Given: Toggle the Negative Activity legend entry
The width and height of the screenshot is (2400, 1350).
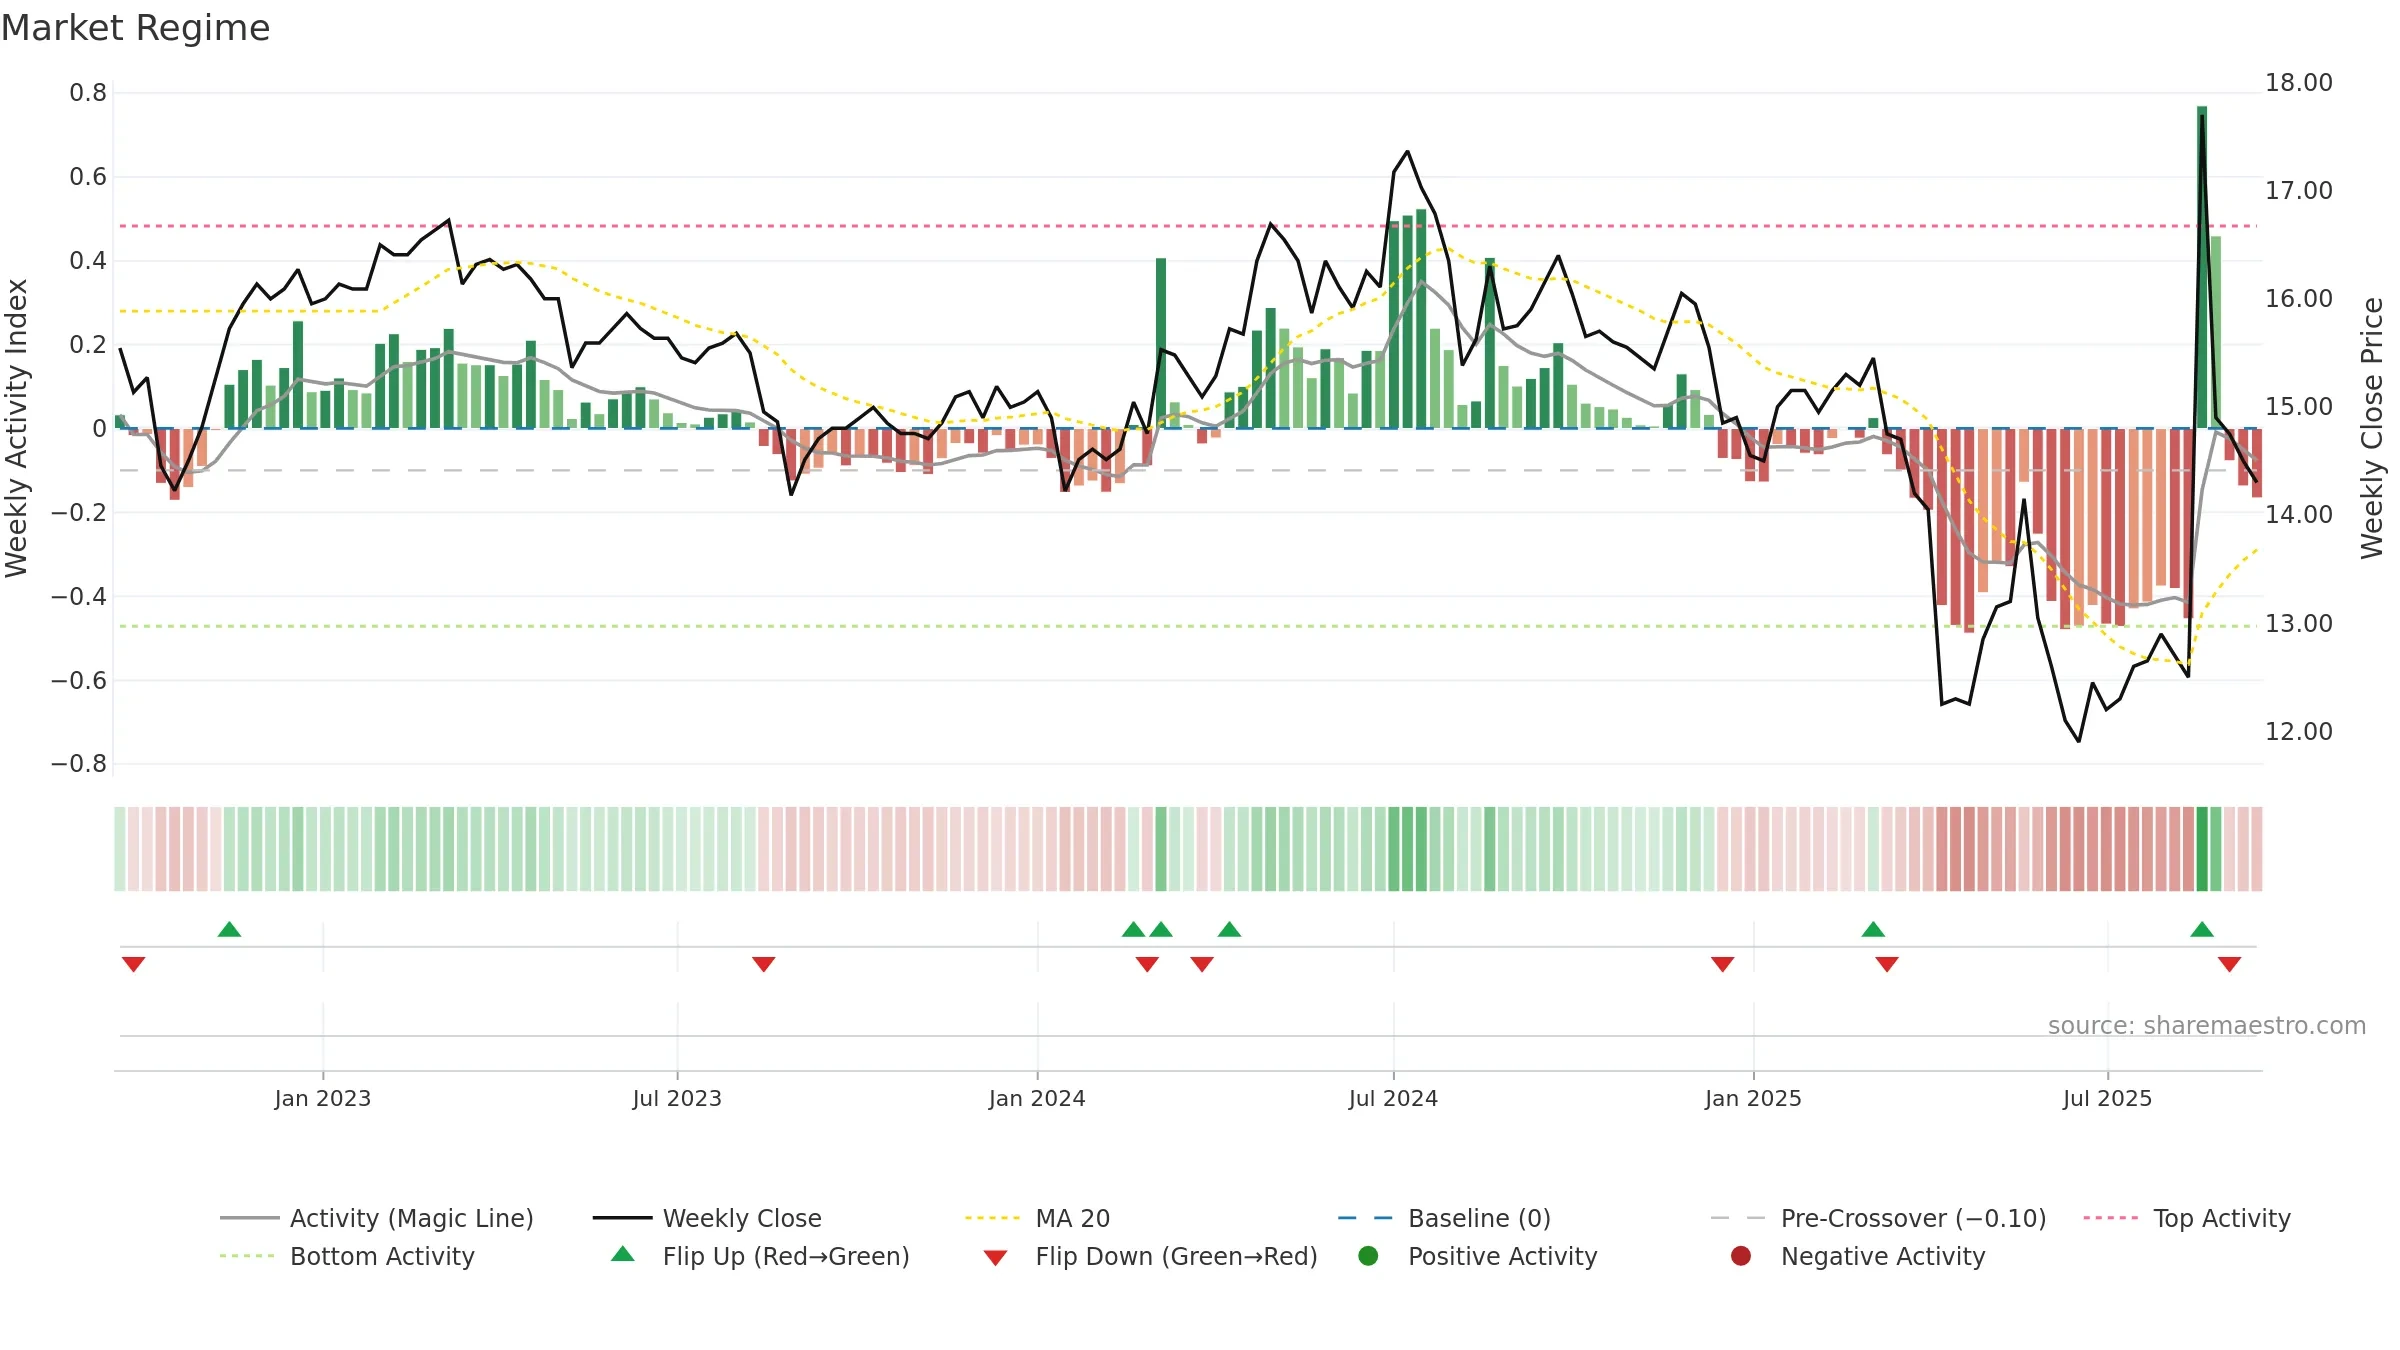Looking at the screenshot, I should pos(1858,1256).
